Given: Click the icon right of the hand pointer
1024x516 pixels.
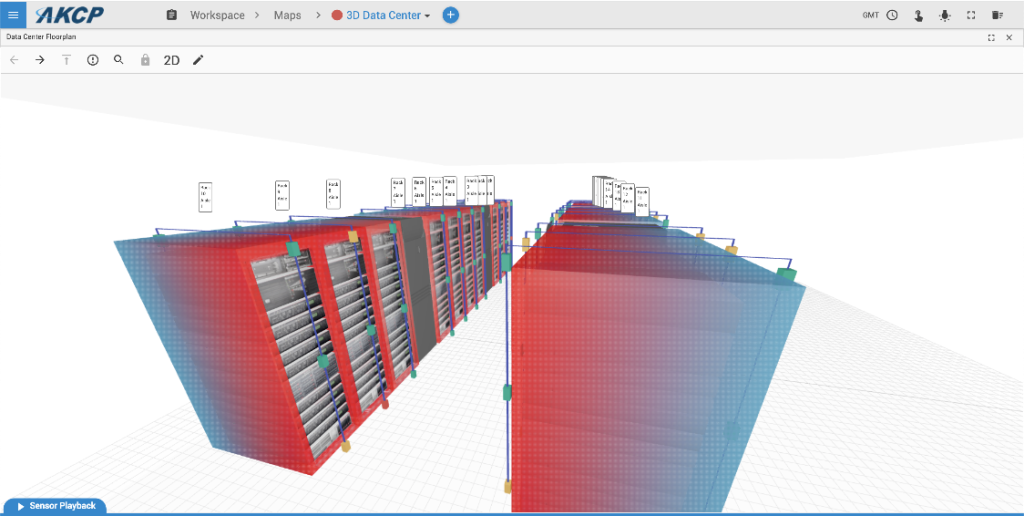Looking at the screenshot, I should pos(944,15).
